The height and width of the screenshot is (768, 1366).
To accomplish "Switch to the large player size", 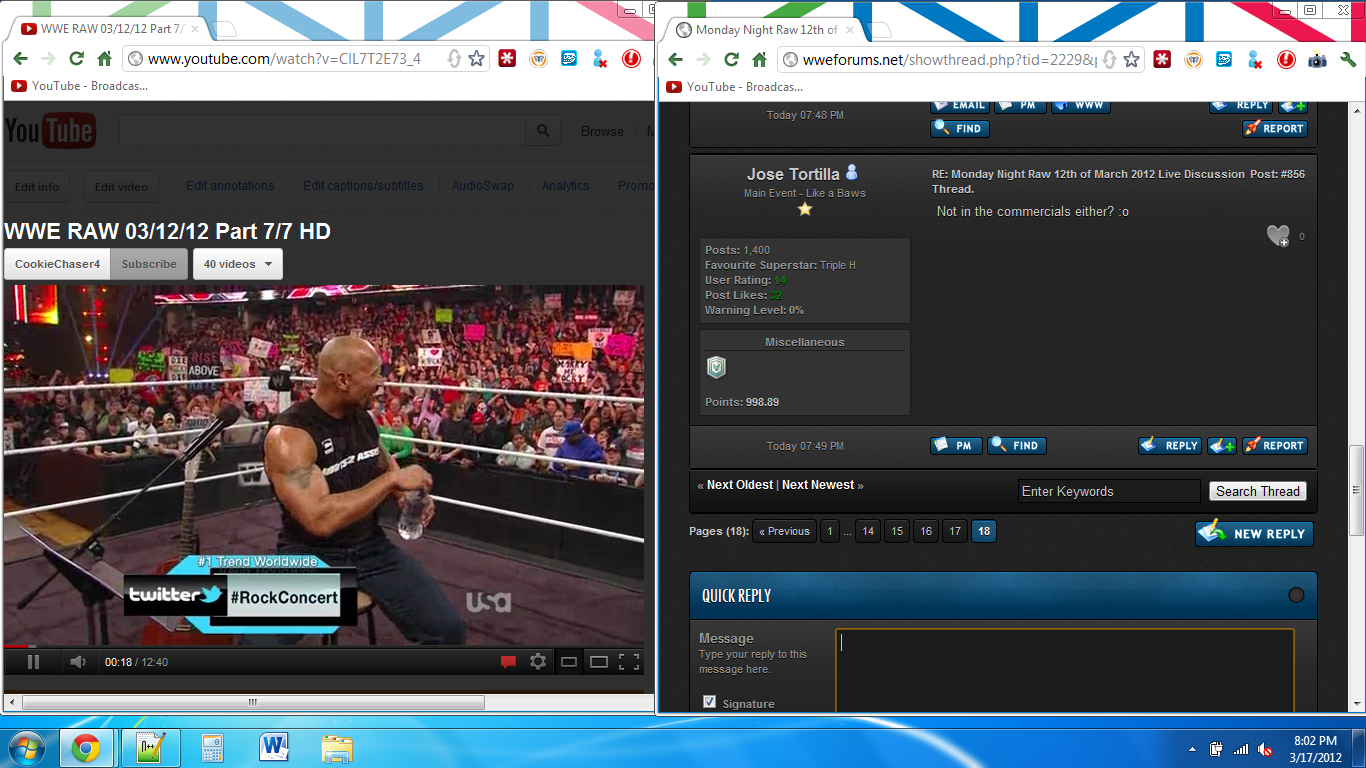I will 599,661.
